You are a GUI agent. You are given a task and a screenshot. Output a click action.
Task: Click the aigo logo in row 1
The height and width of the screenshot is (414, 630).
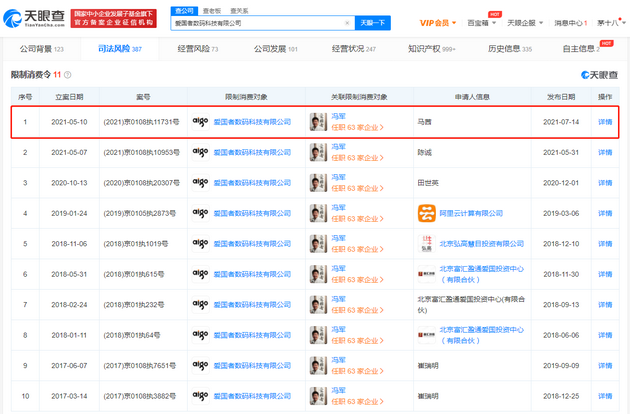(x=200, y=122)
